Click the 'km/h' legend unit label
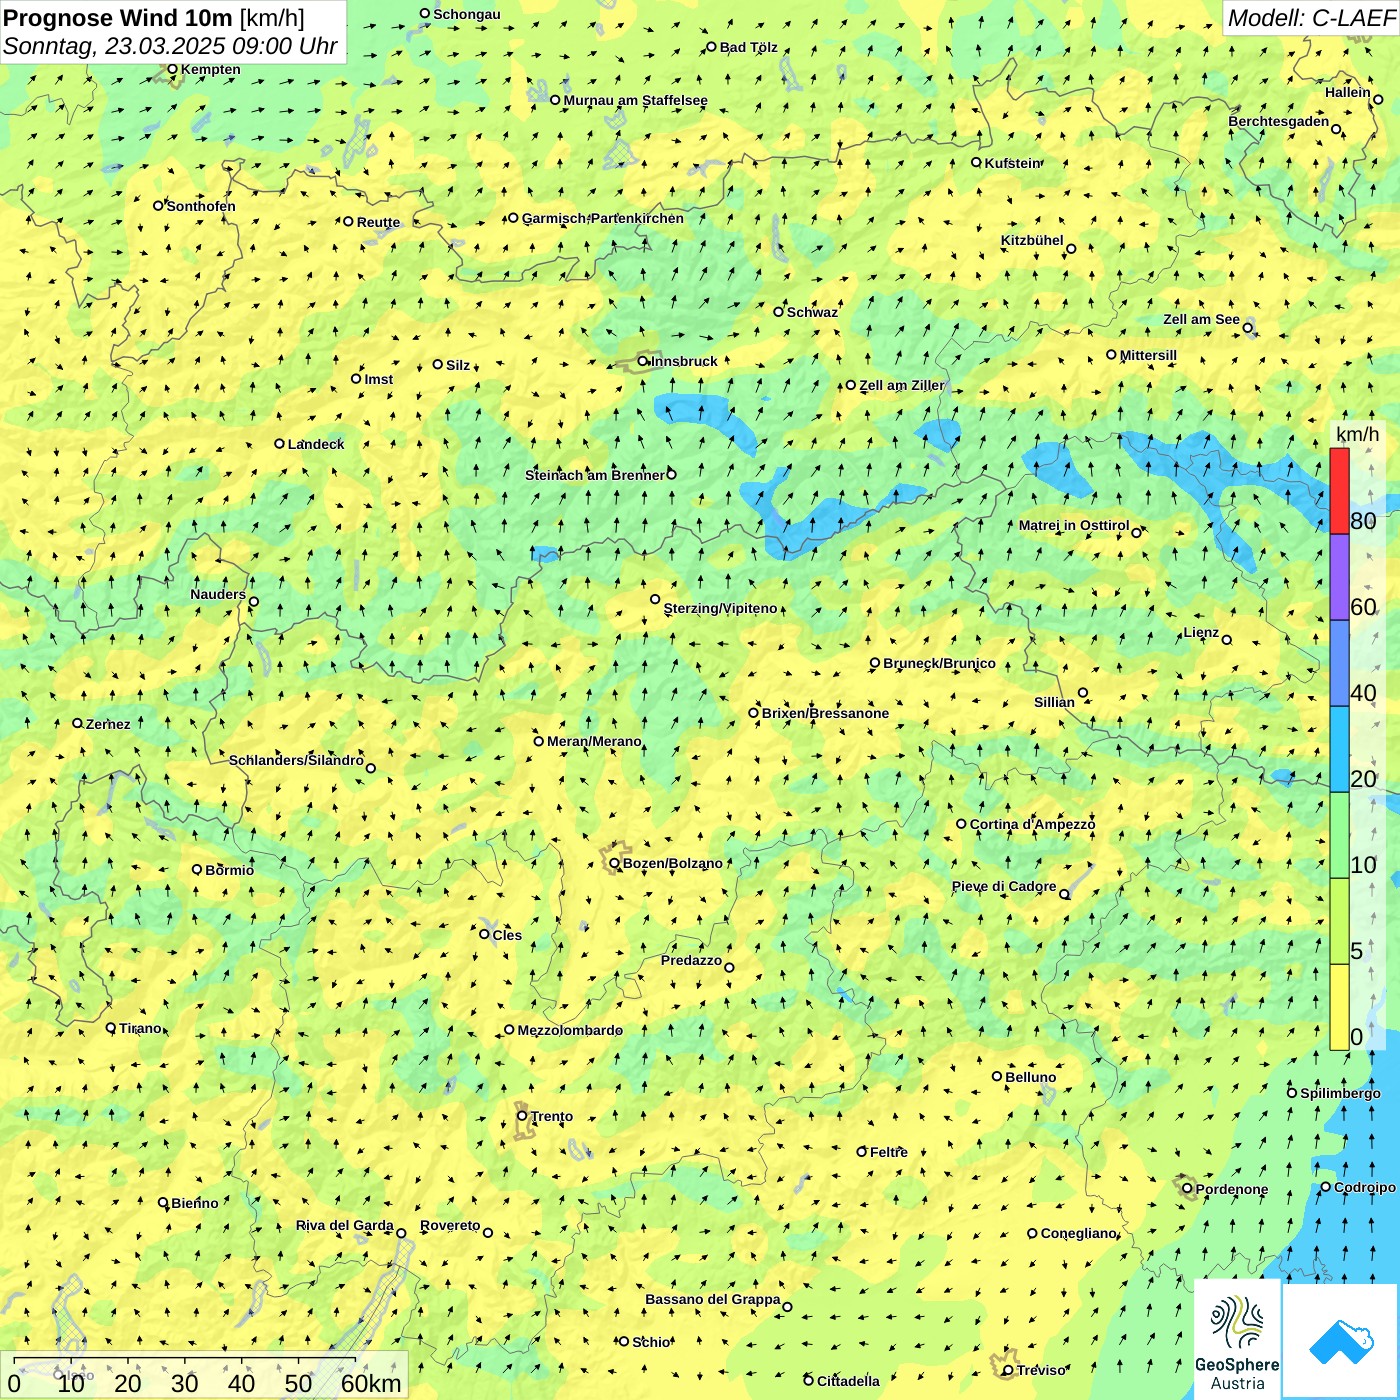The width and height of the screenshot is (1400, 1400). (1357, 434)
